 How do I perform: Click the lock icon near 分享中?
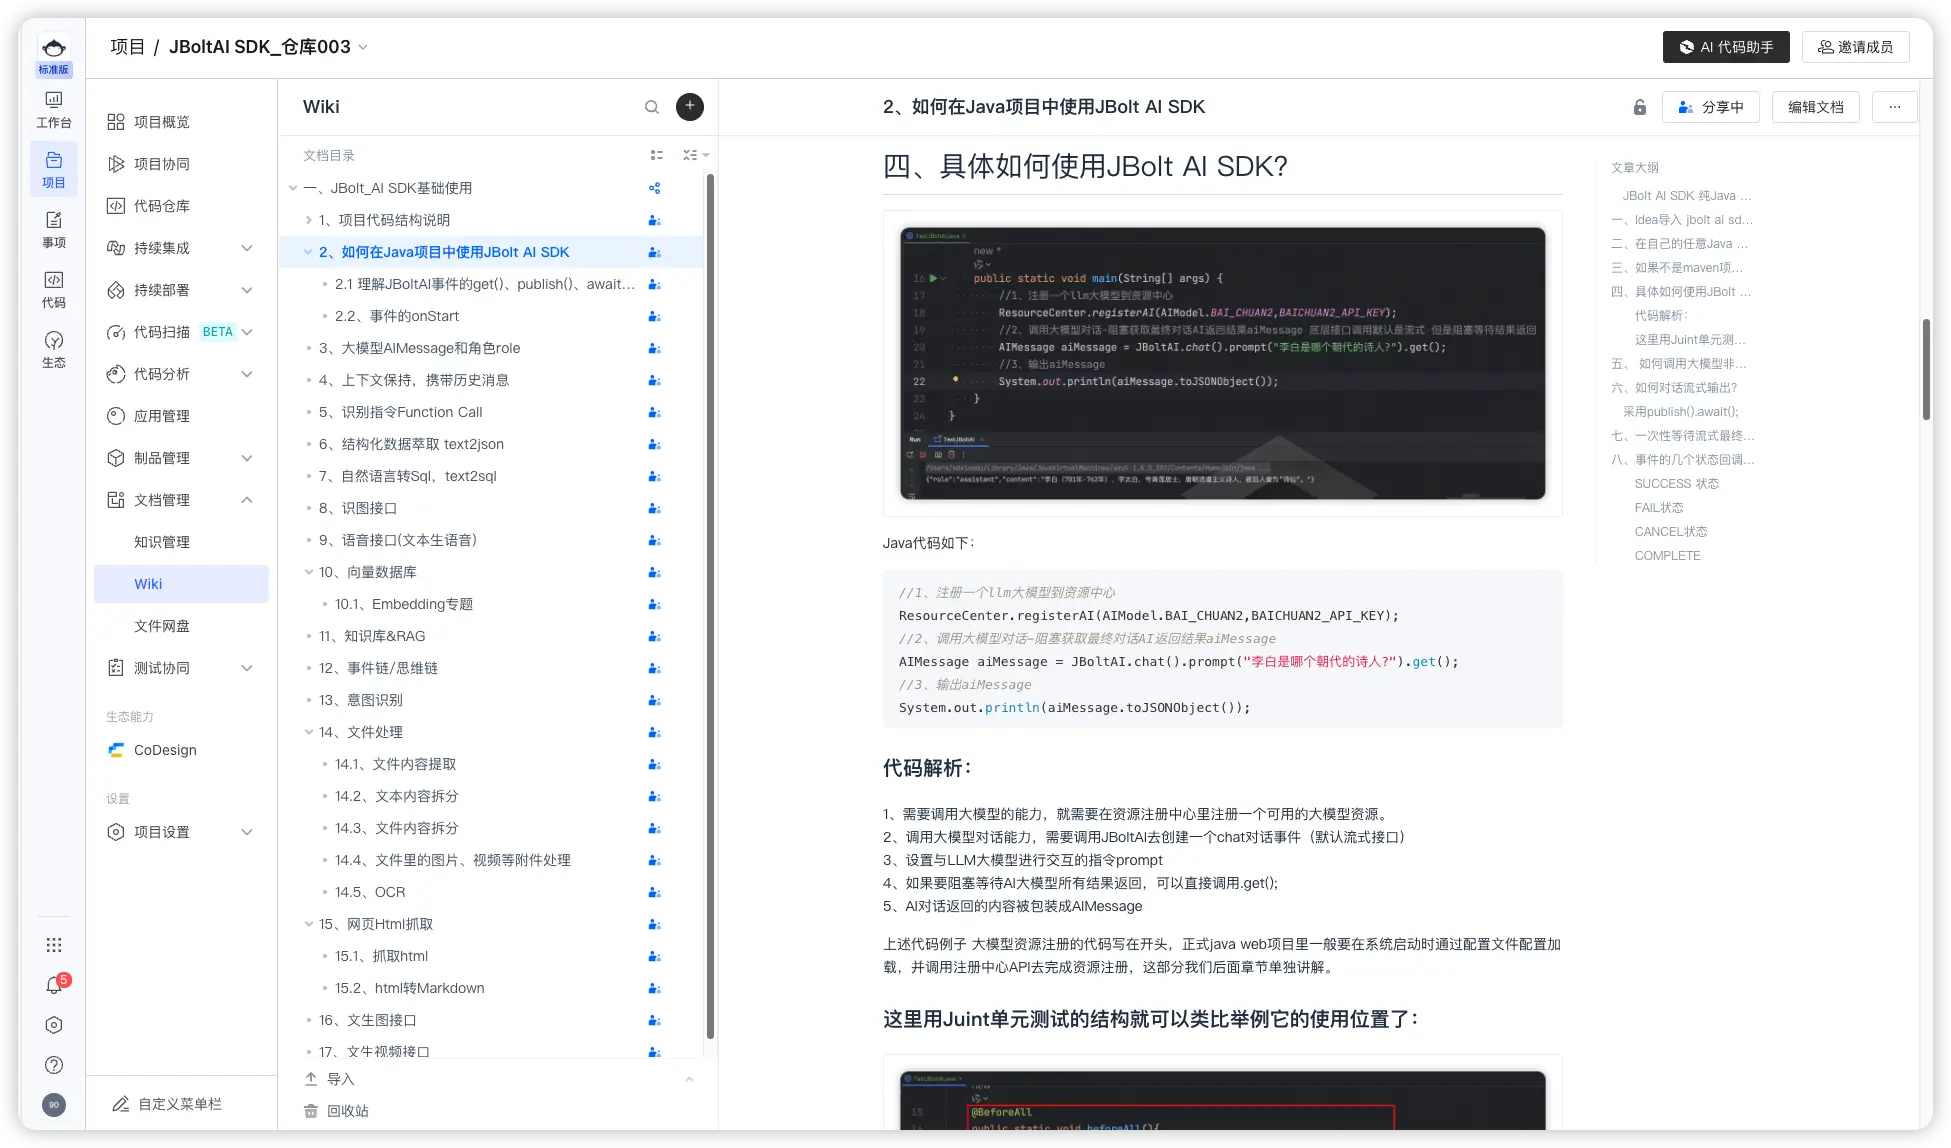click(1640, 107)
